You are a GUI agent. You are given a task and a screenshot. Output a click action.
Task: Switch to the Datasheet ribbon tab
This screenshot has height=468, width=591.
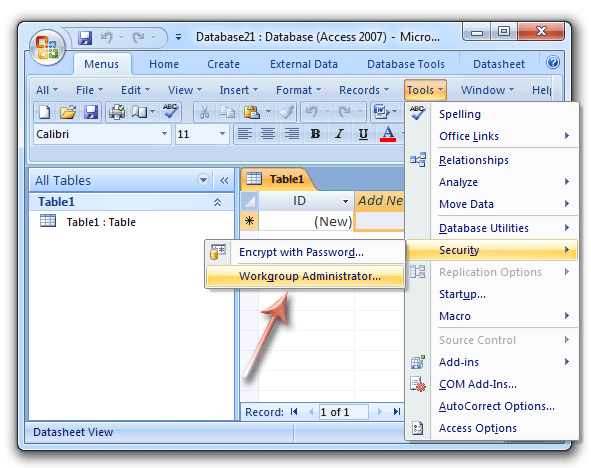point(499,64)
